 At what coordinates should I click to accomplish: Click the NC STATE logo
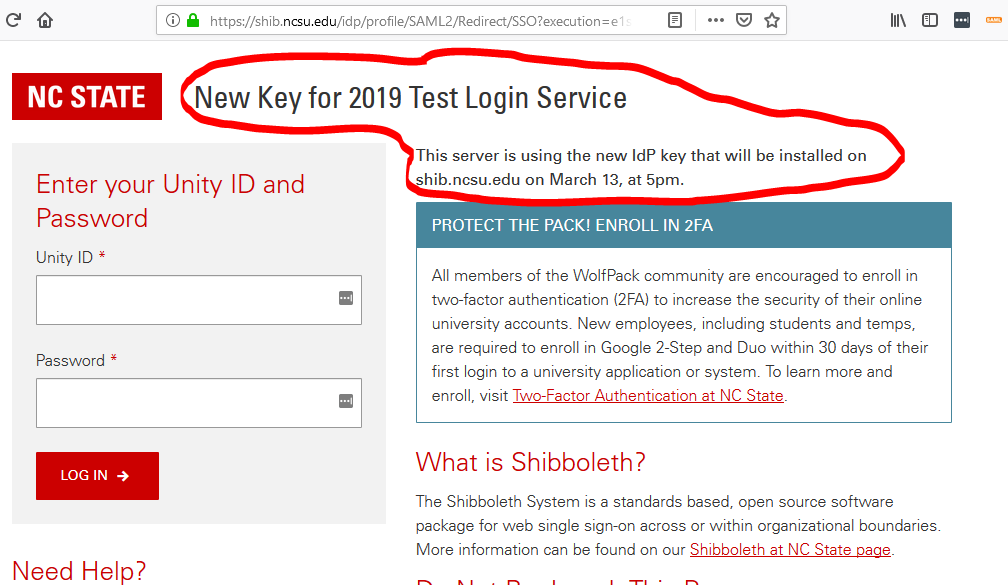click(x=87, y=96)
